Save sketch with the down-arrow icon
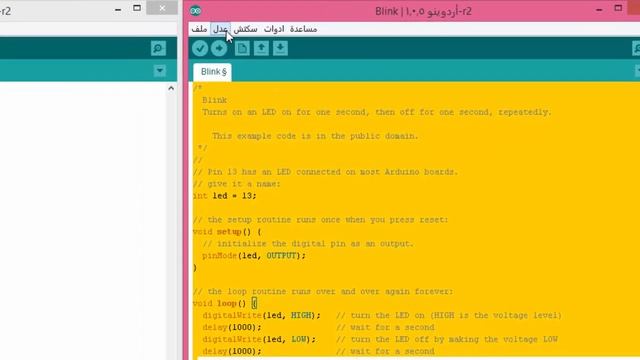 tap(280, 48)
